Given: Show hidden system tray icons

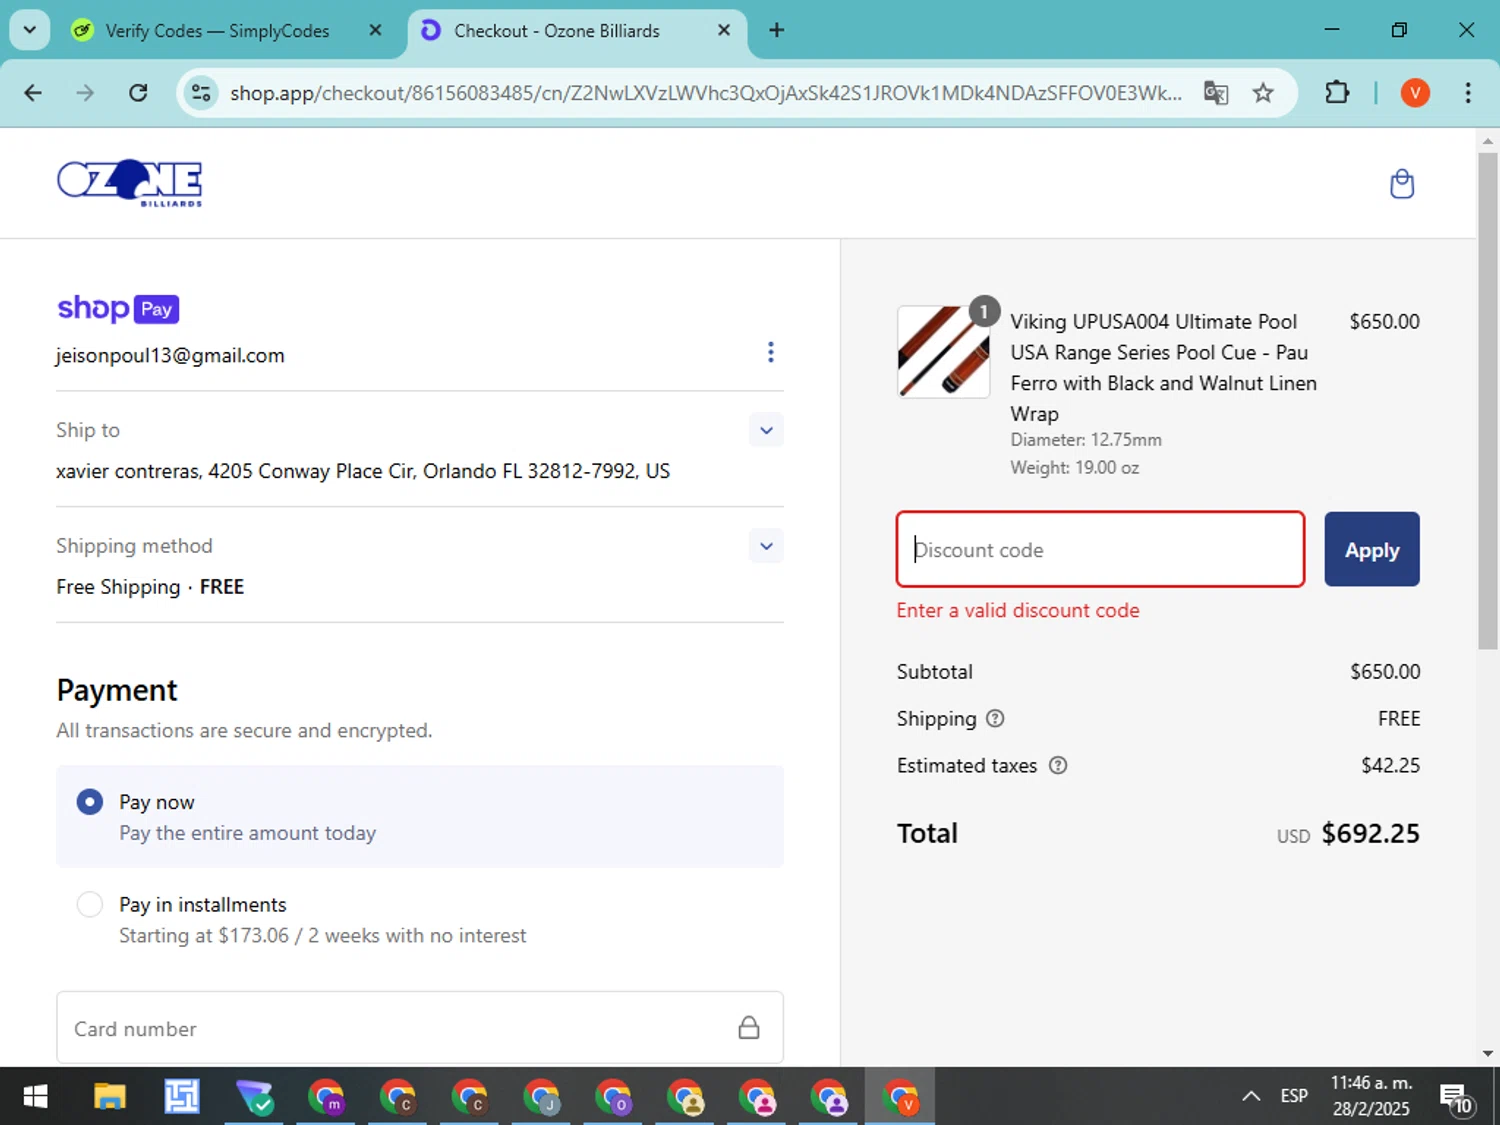Looking at the screenshot, I should pos(1250,1096).
